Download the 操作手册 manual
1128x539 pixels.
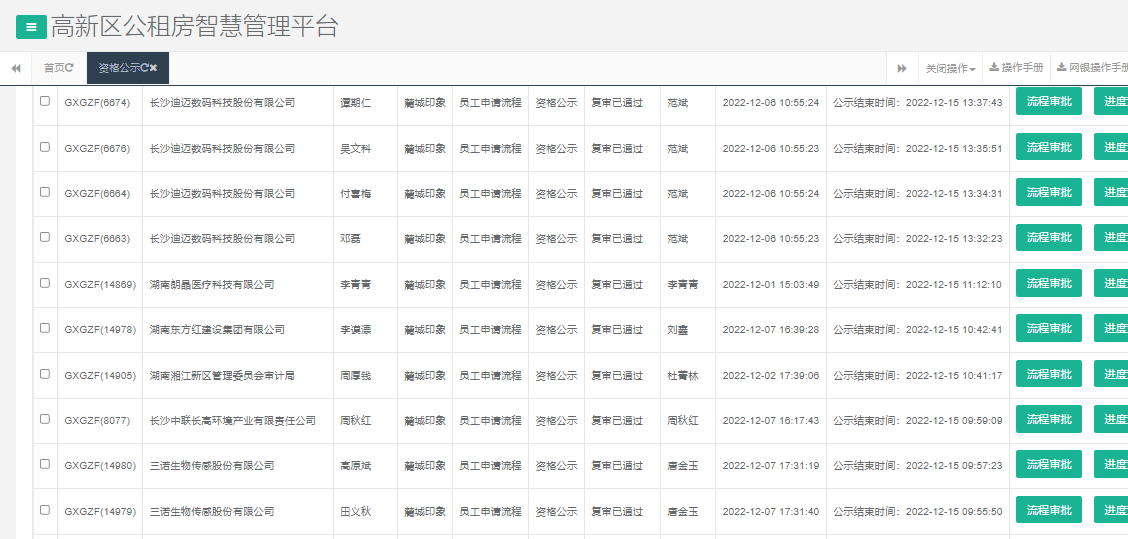click(x=1016, y=68)
